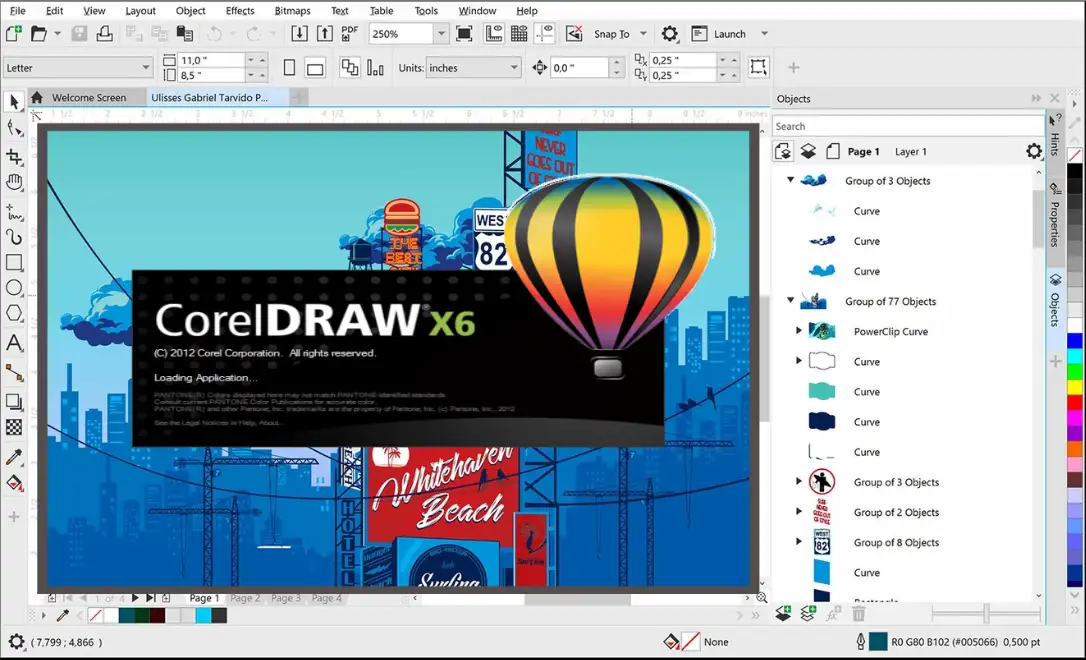Open the Options gear in toolbar

coord(669,33)
